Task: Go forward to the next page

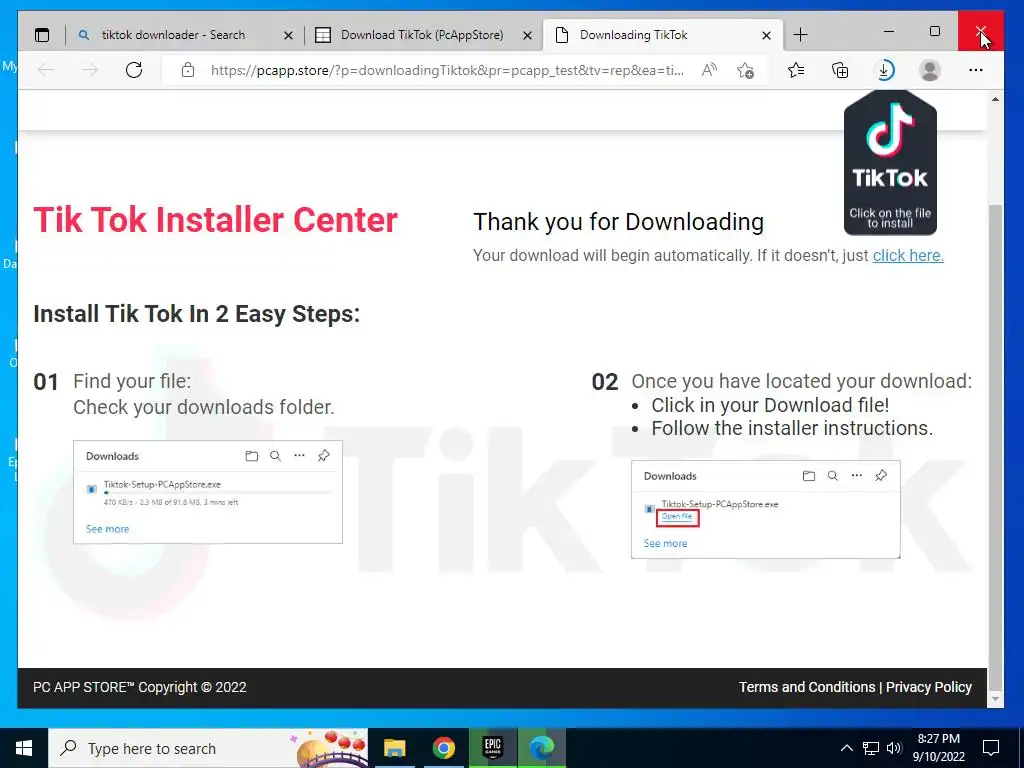Action: coord(90,70)
